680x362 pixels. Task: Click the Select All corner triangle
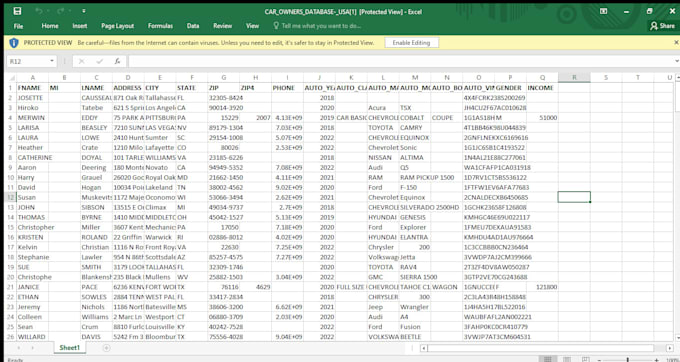(x=11, y=78)
